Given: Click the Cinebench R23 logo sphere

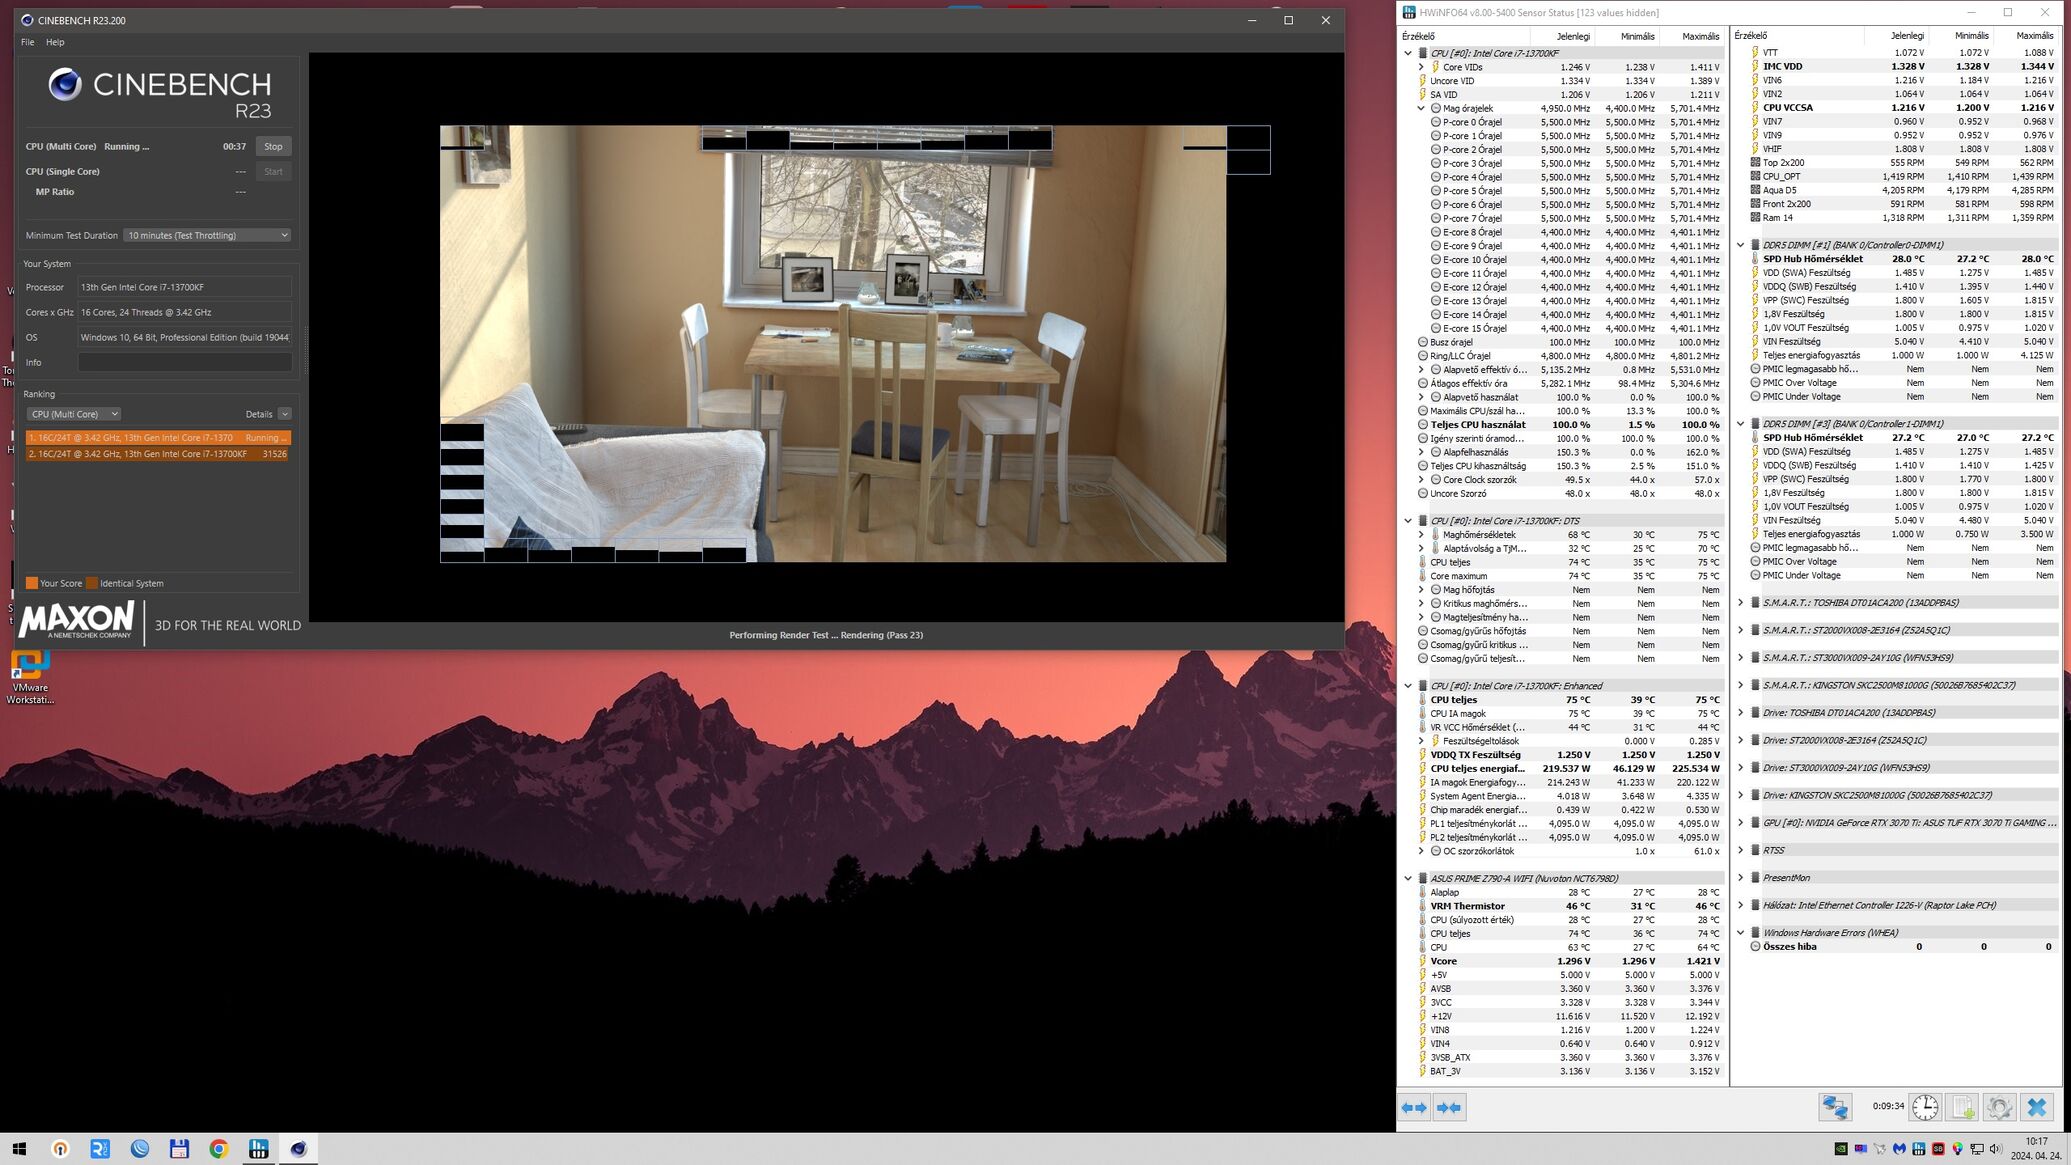Looking at the screenshot, I should 65,84.
